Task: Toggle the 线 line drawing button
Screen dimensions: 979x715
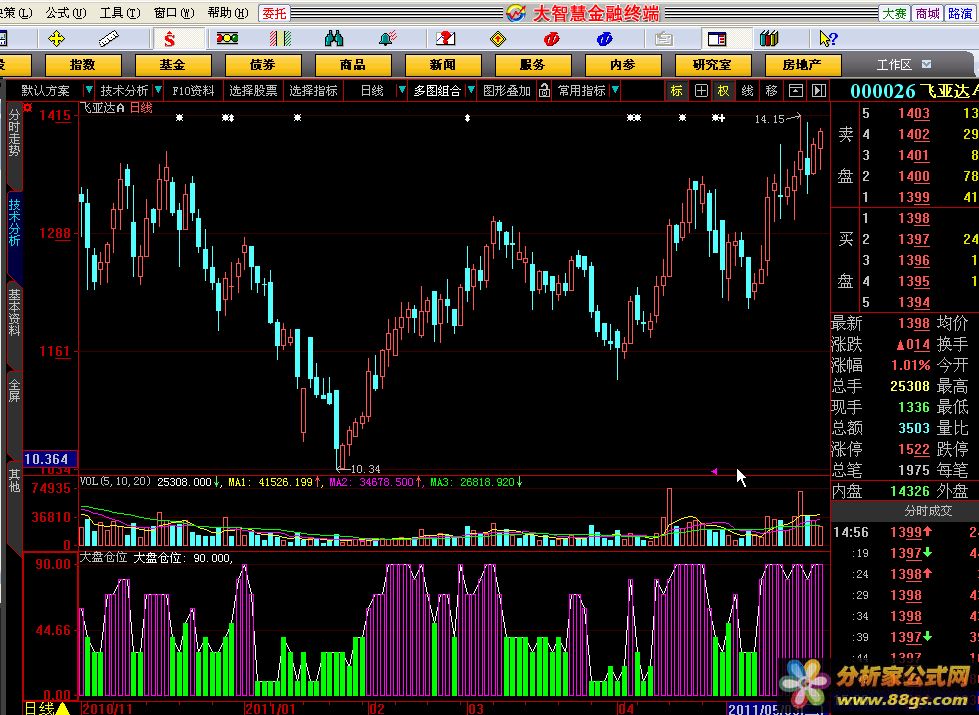Action: tap(747, 91)
